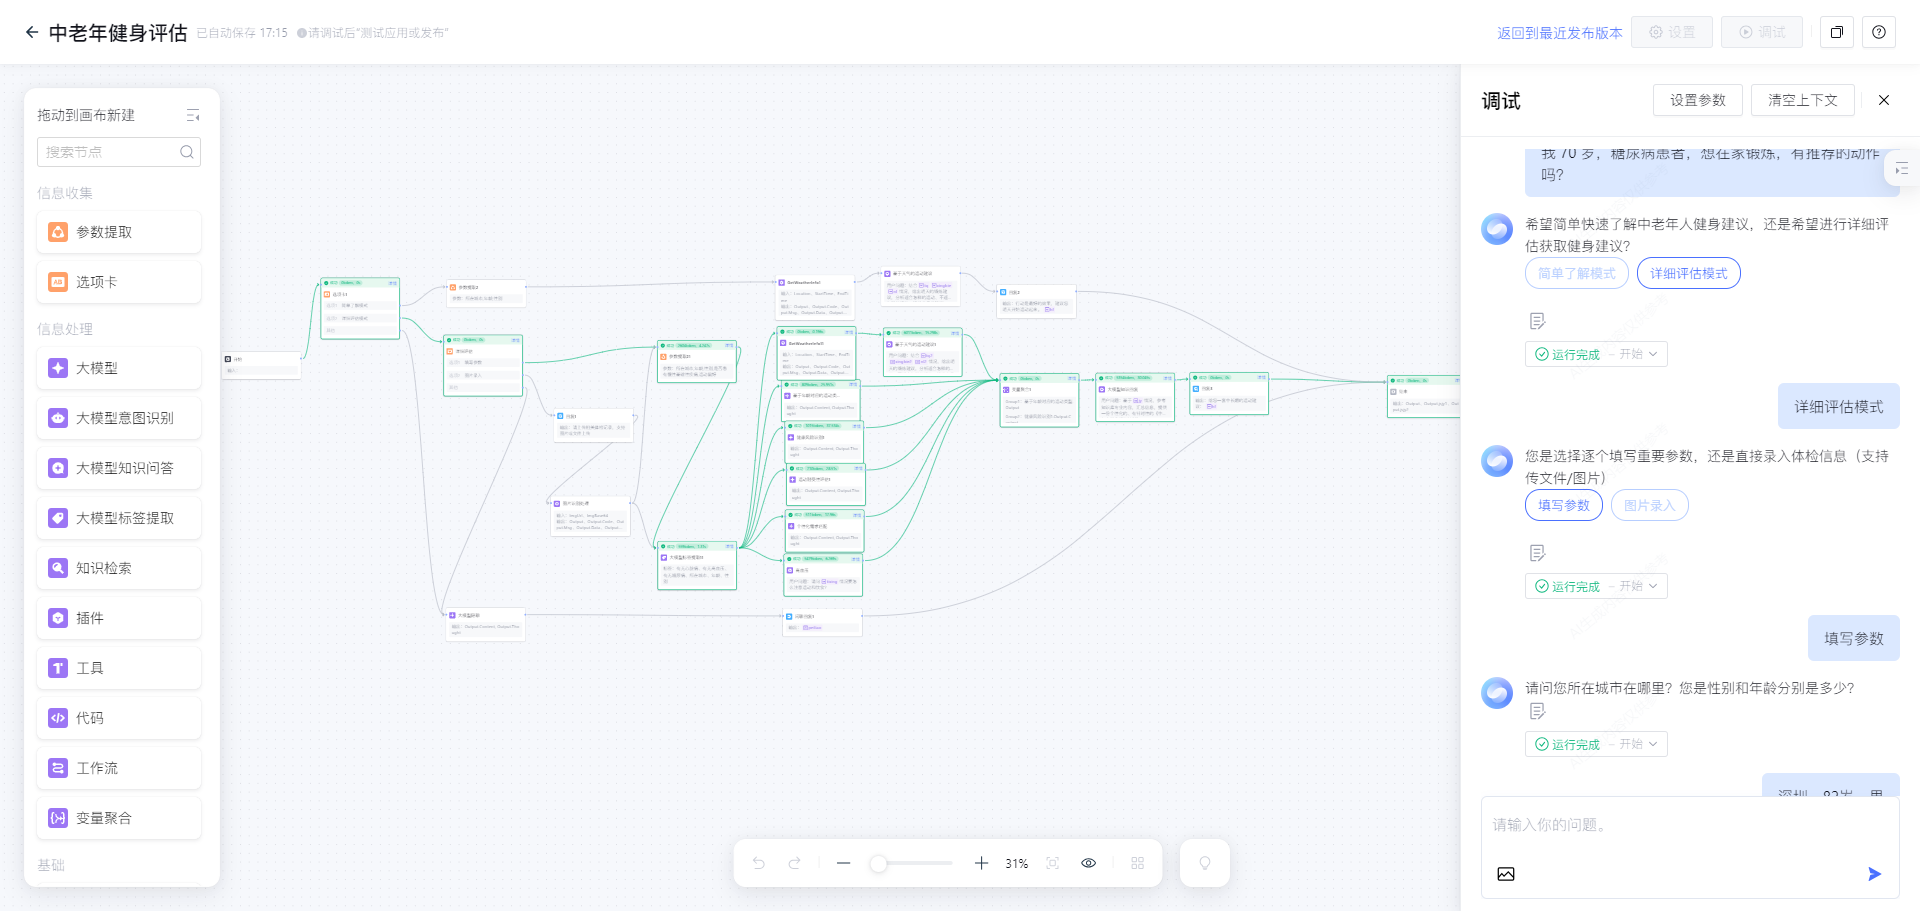Click the fit-to-screen canvas icon
Viewport: 1920px width, 911px height.
(x=1052, y=863)
